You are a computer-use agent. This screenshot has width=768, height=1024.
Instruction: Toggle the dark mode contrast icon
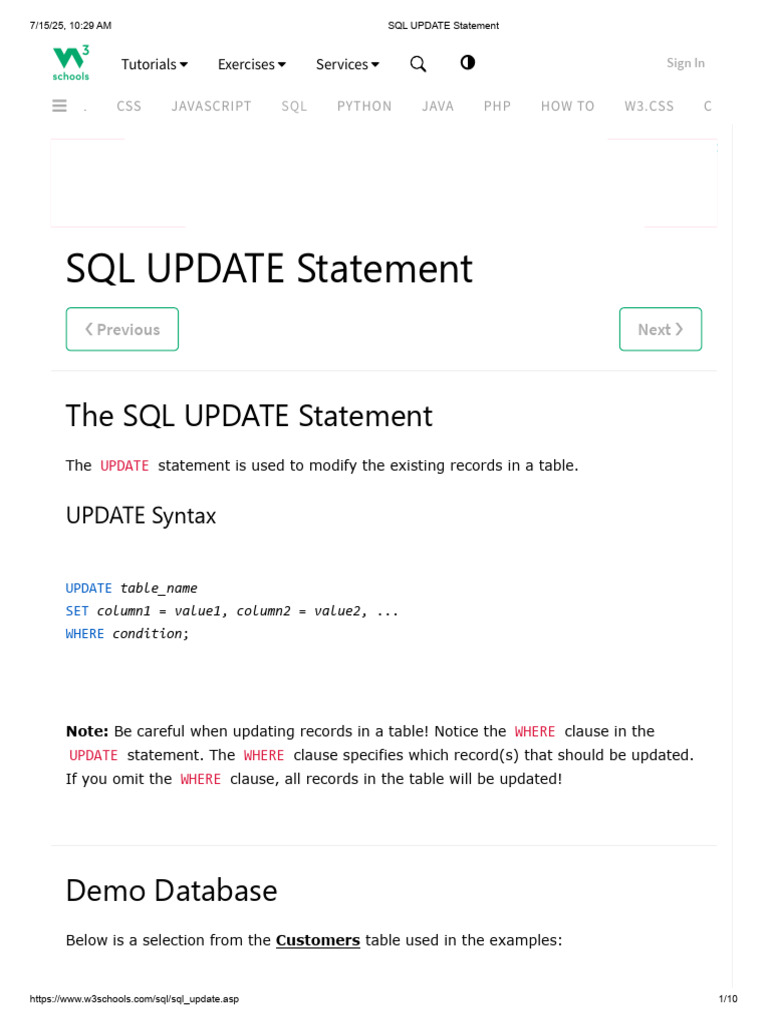[x=467, y=63]
